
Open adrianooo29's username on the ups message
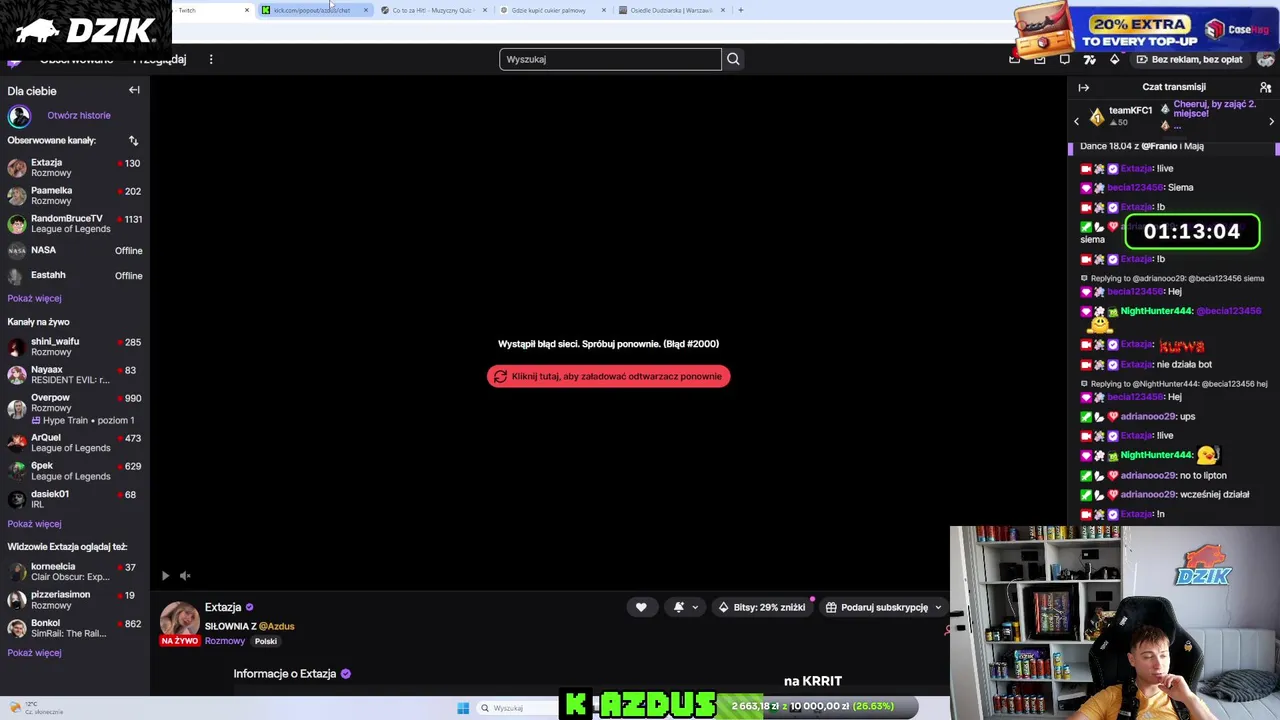point(1148,416)
